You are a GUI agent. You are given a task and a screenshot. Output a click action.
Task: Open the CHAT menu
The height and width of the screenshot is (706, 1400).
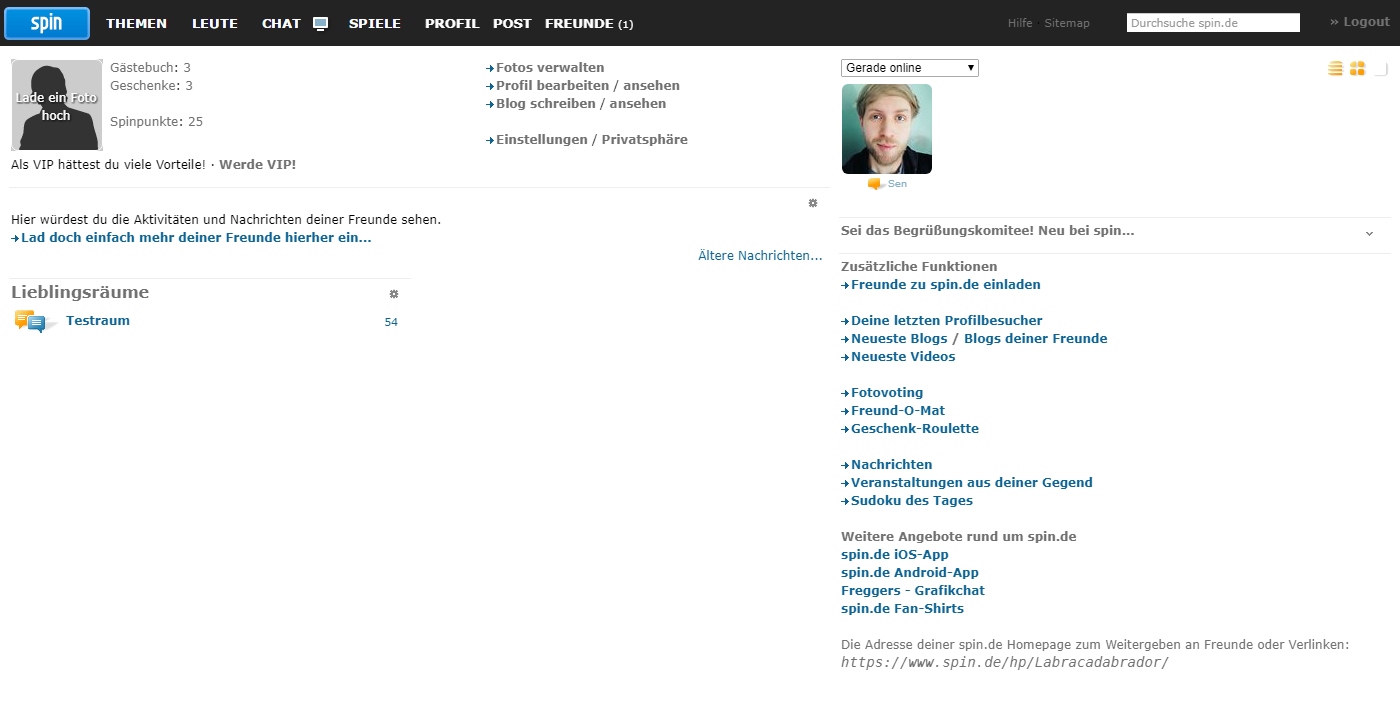pyautogui.click(x=281, y=24)
